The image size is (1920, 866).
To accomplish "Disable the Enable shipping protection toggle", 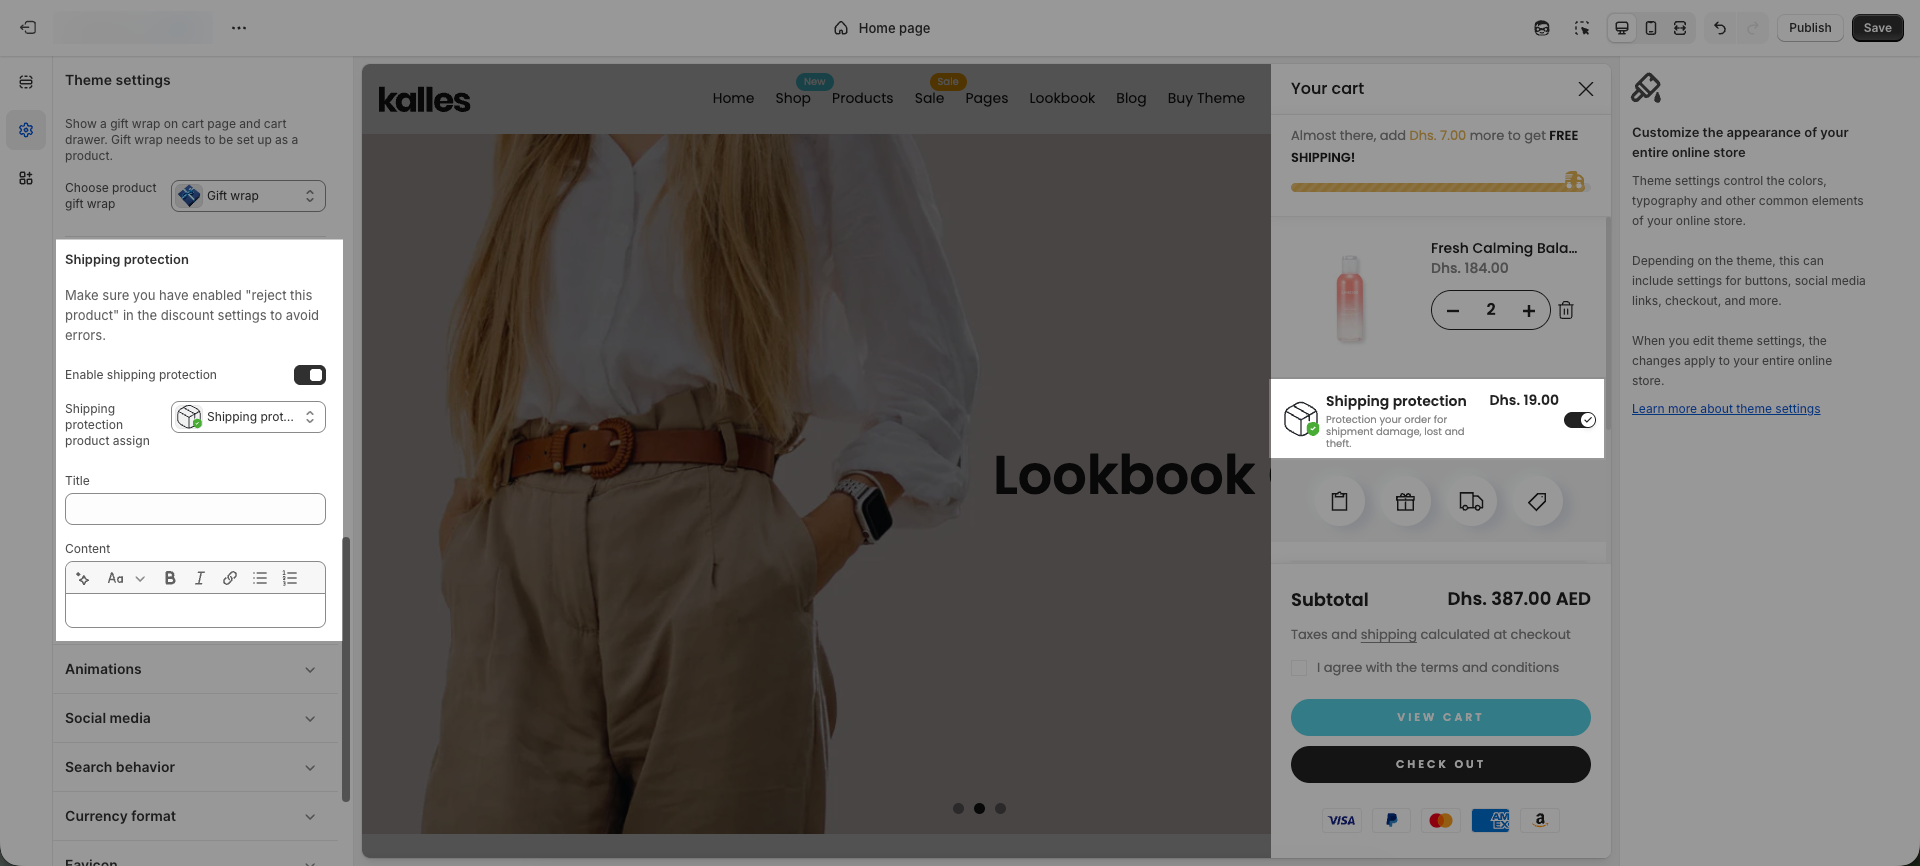I will coord(309,375).
